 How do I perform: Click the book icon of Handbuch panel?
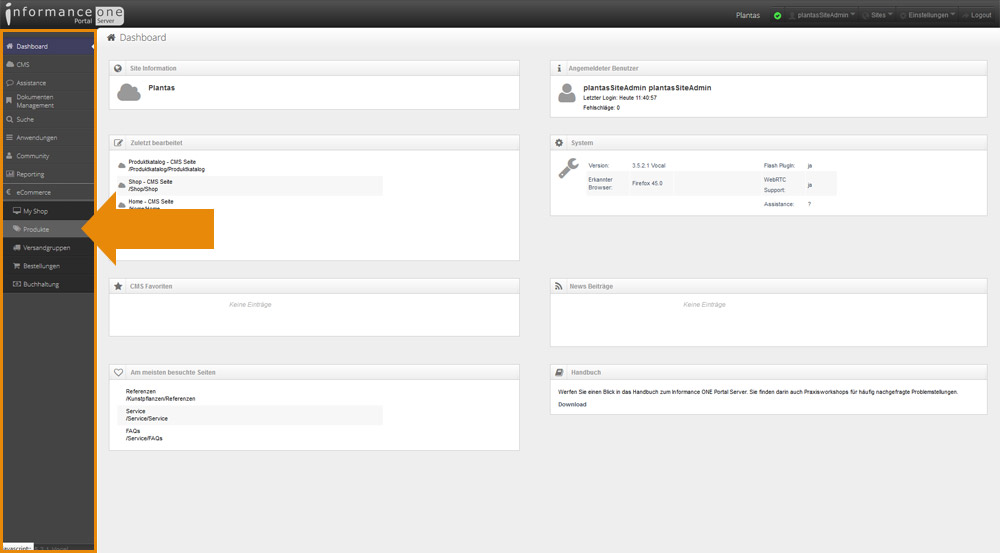pos(559,372)
